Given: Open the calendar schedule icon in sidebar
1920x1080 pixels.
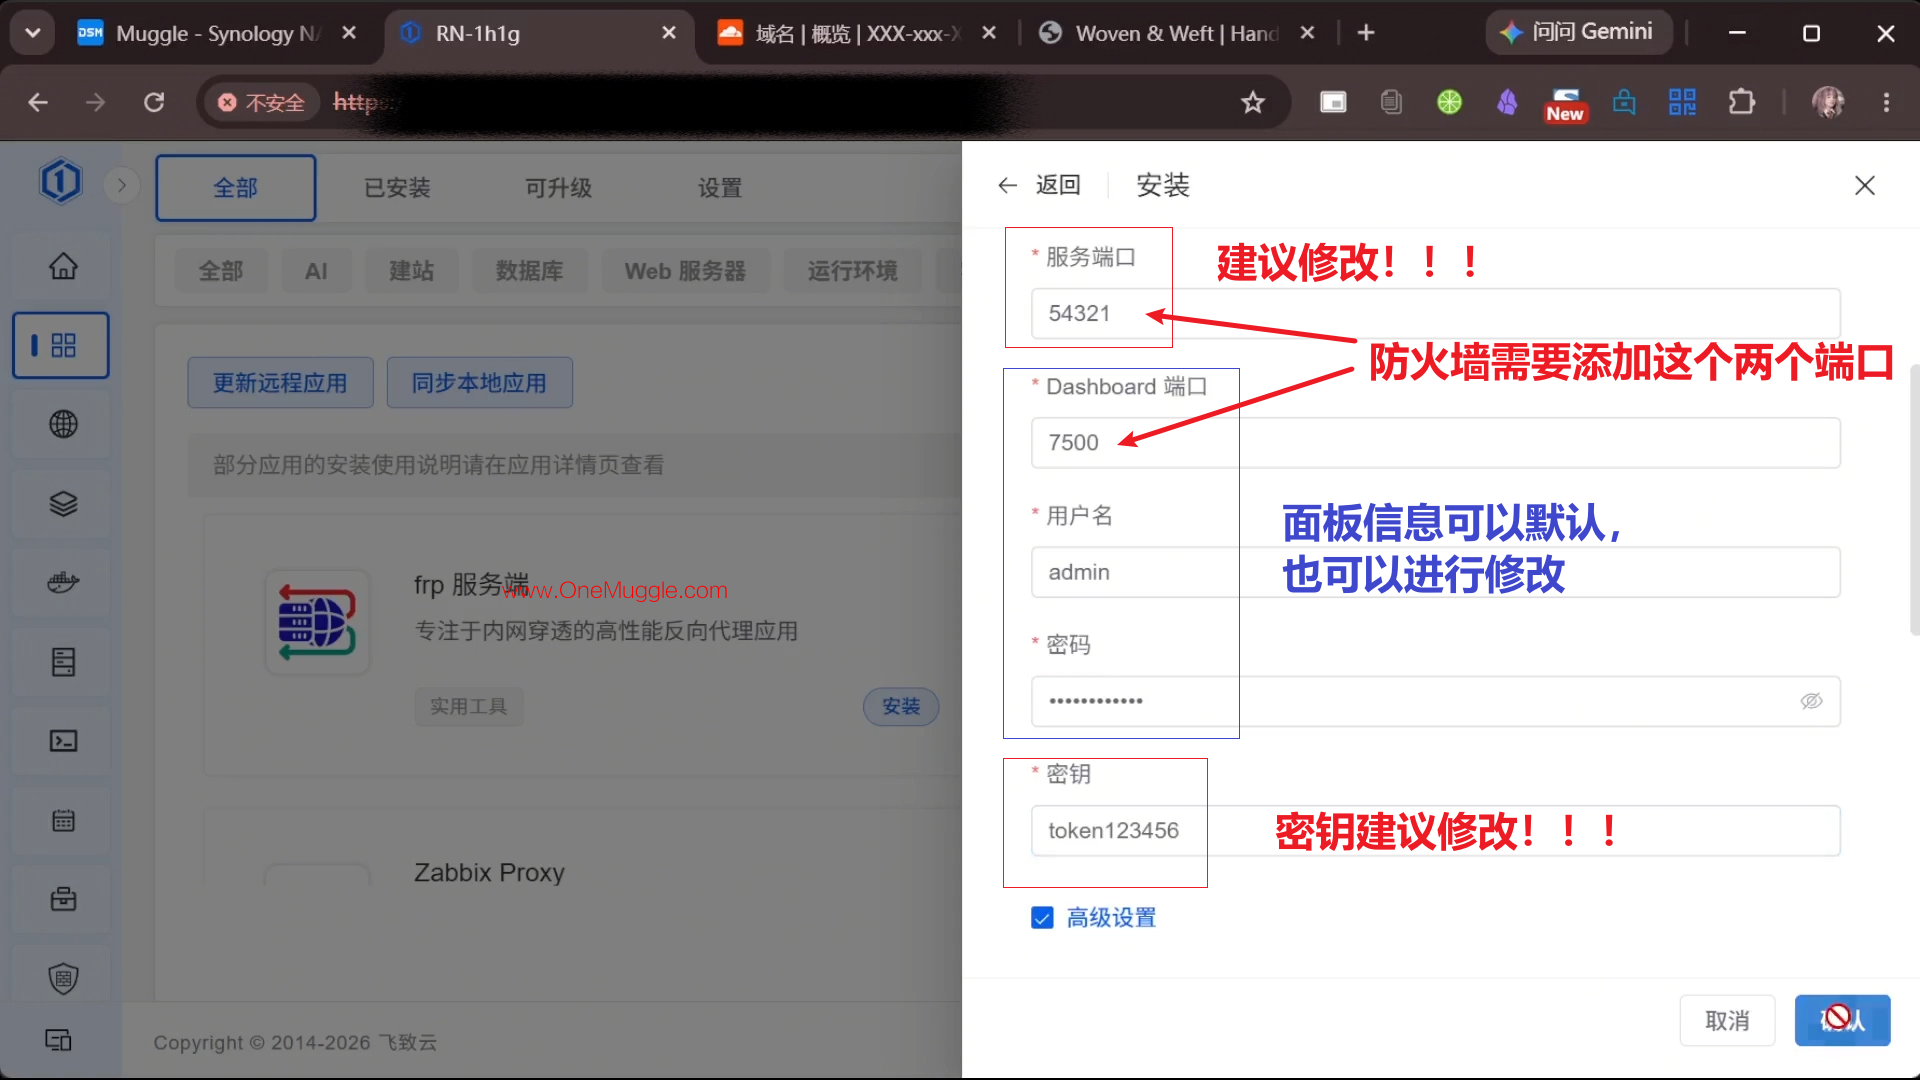Looking at the screenshot, I should coord(63,821).
